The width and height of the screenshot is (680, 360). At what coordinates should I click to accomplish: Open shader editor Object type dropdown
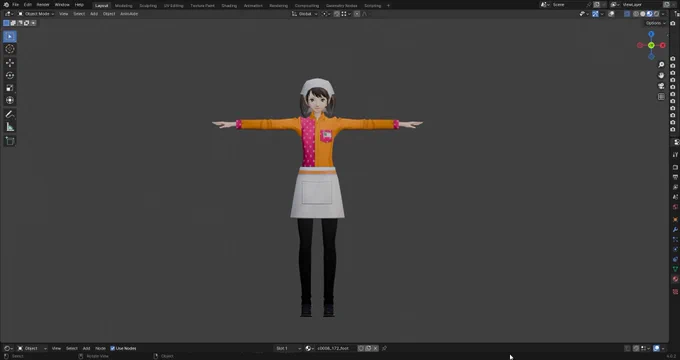pos(32,348)
